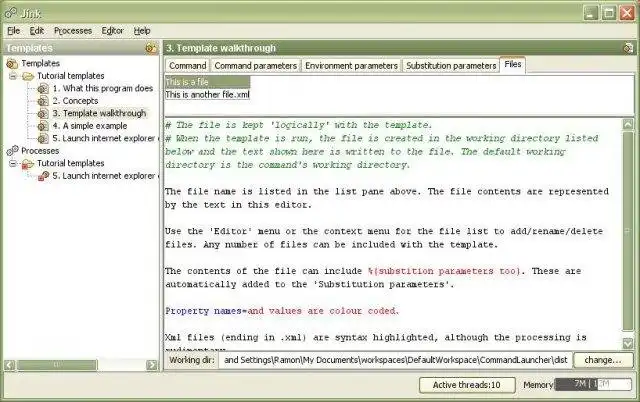Select 'This is another file.xml' in list
640x402 pixels.
click(207, 95)
